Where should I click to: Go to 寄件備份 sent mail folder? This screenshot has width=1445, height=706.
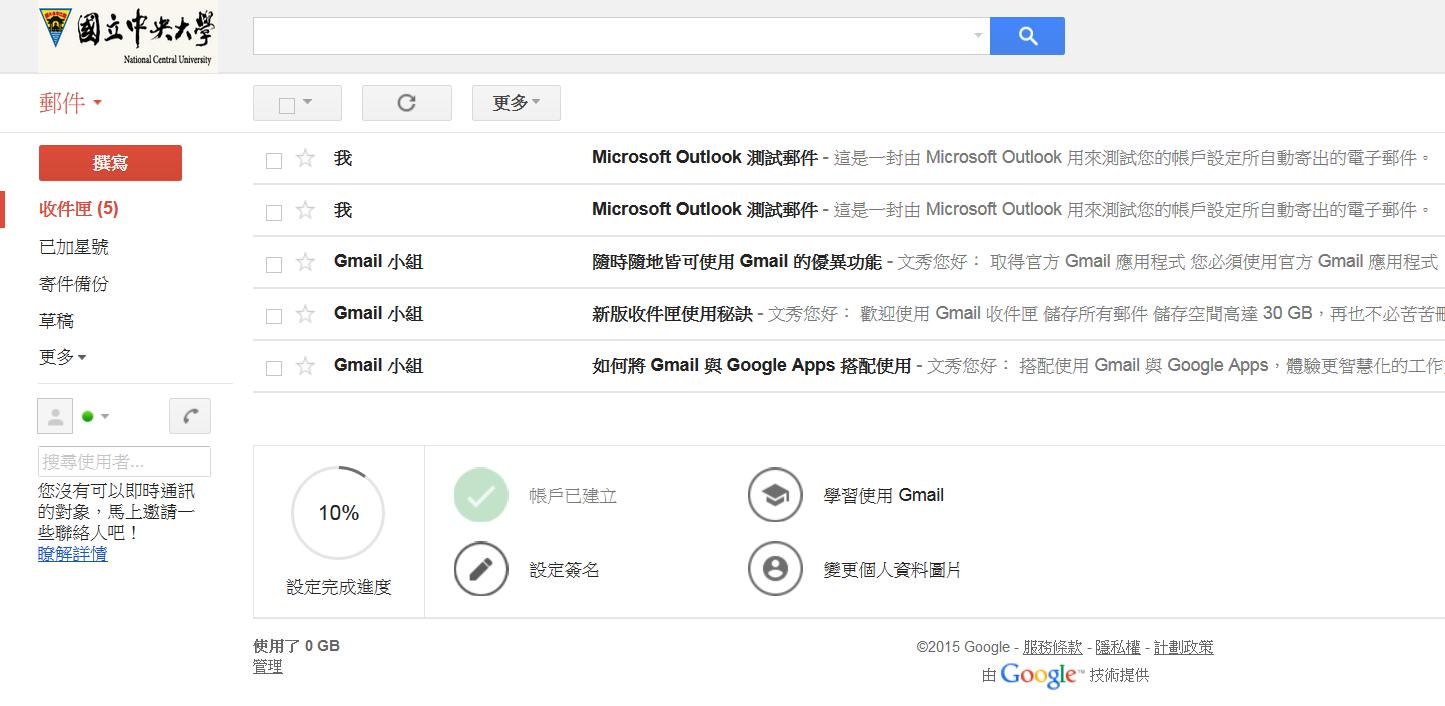[x=73, y=284]
